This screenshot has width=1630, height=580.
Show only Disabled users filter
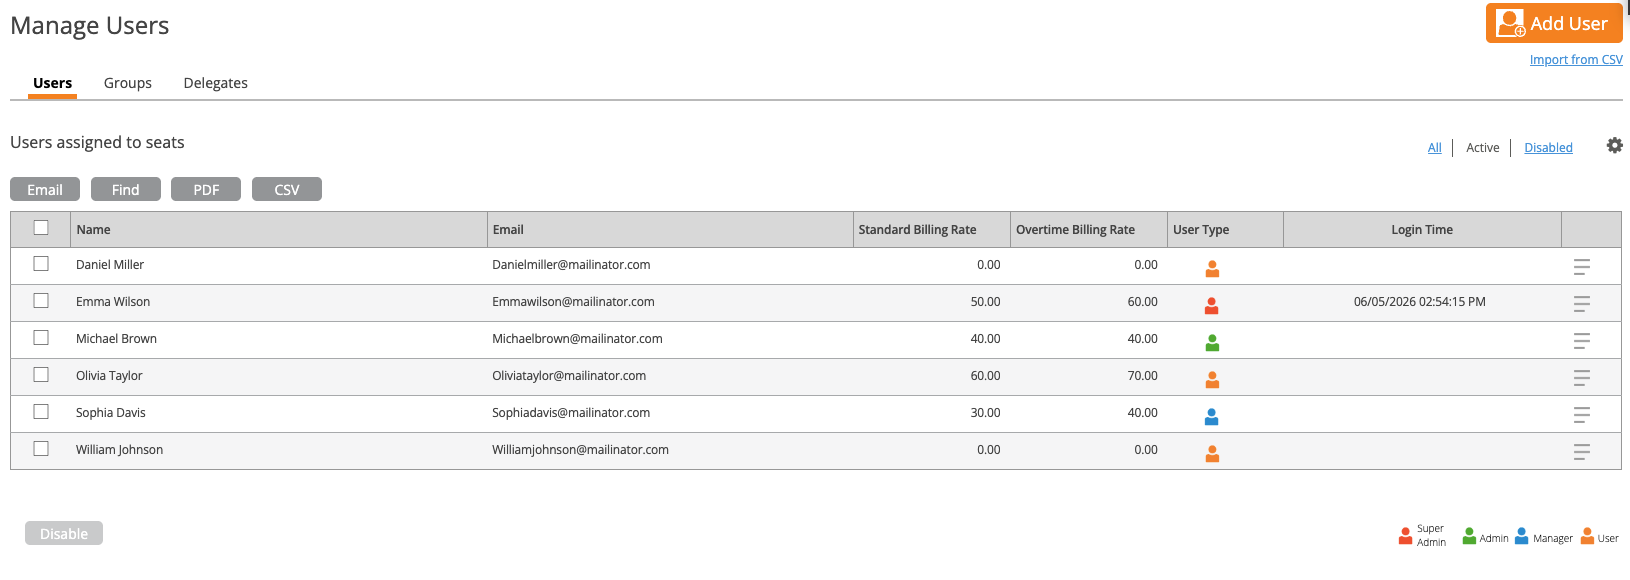click(1548, 147)
